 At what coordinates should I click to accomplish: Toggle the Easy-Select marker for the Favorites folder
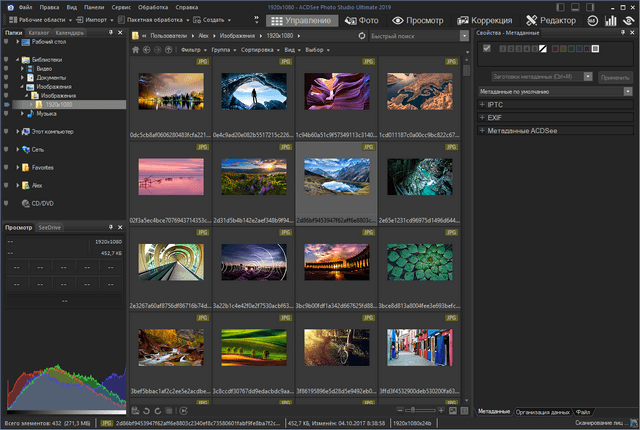point(6,167)
